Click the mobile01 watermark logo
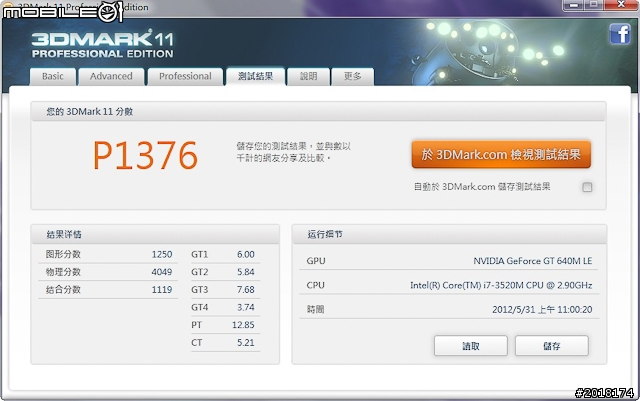This screenshot has height=401, width=640. [61, 12]
